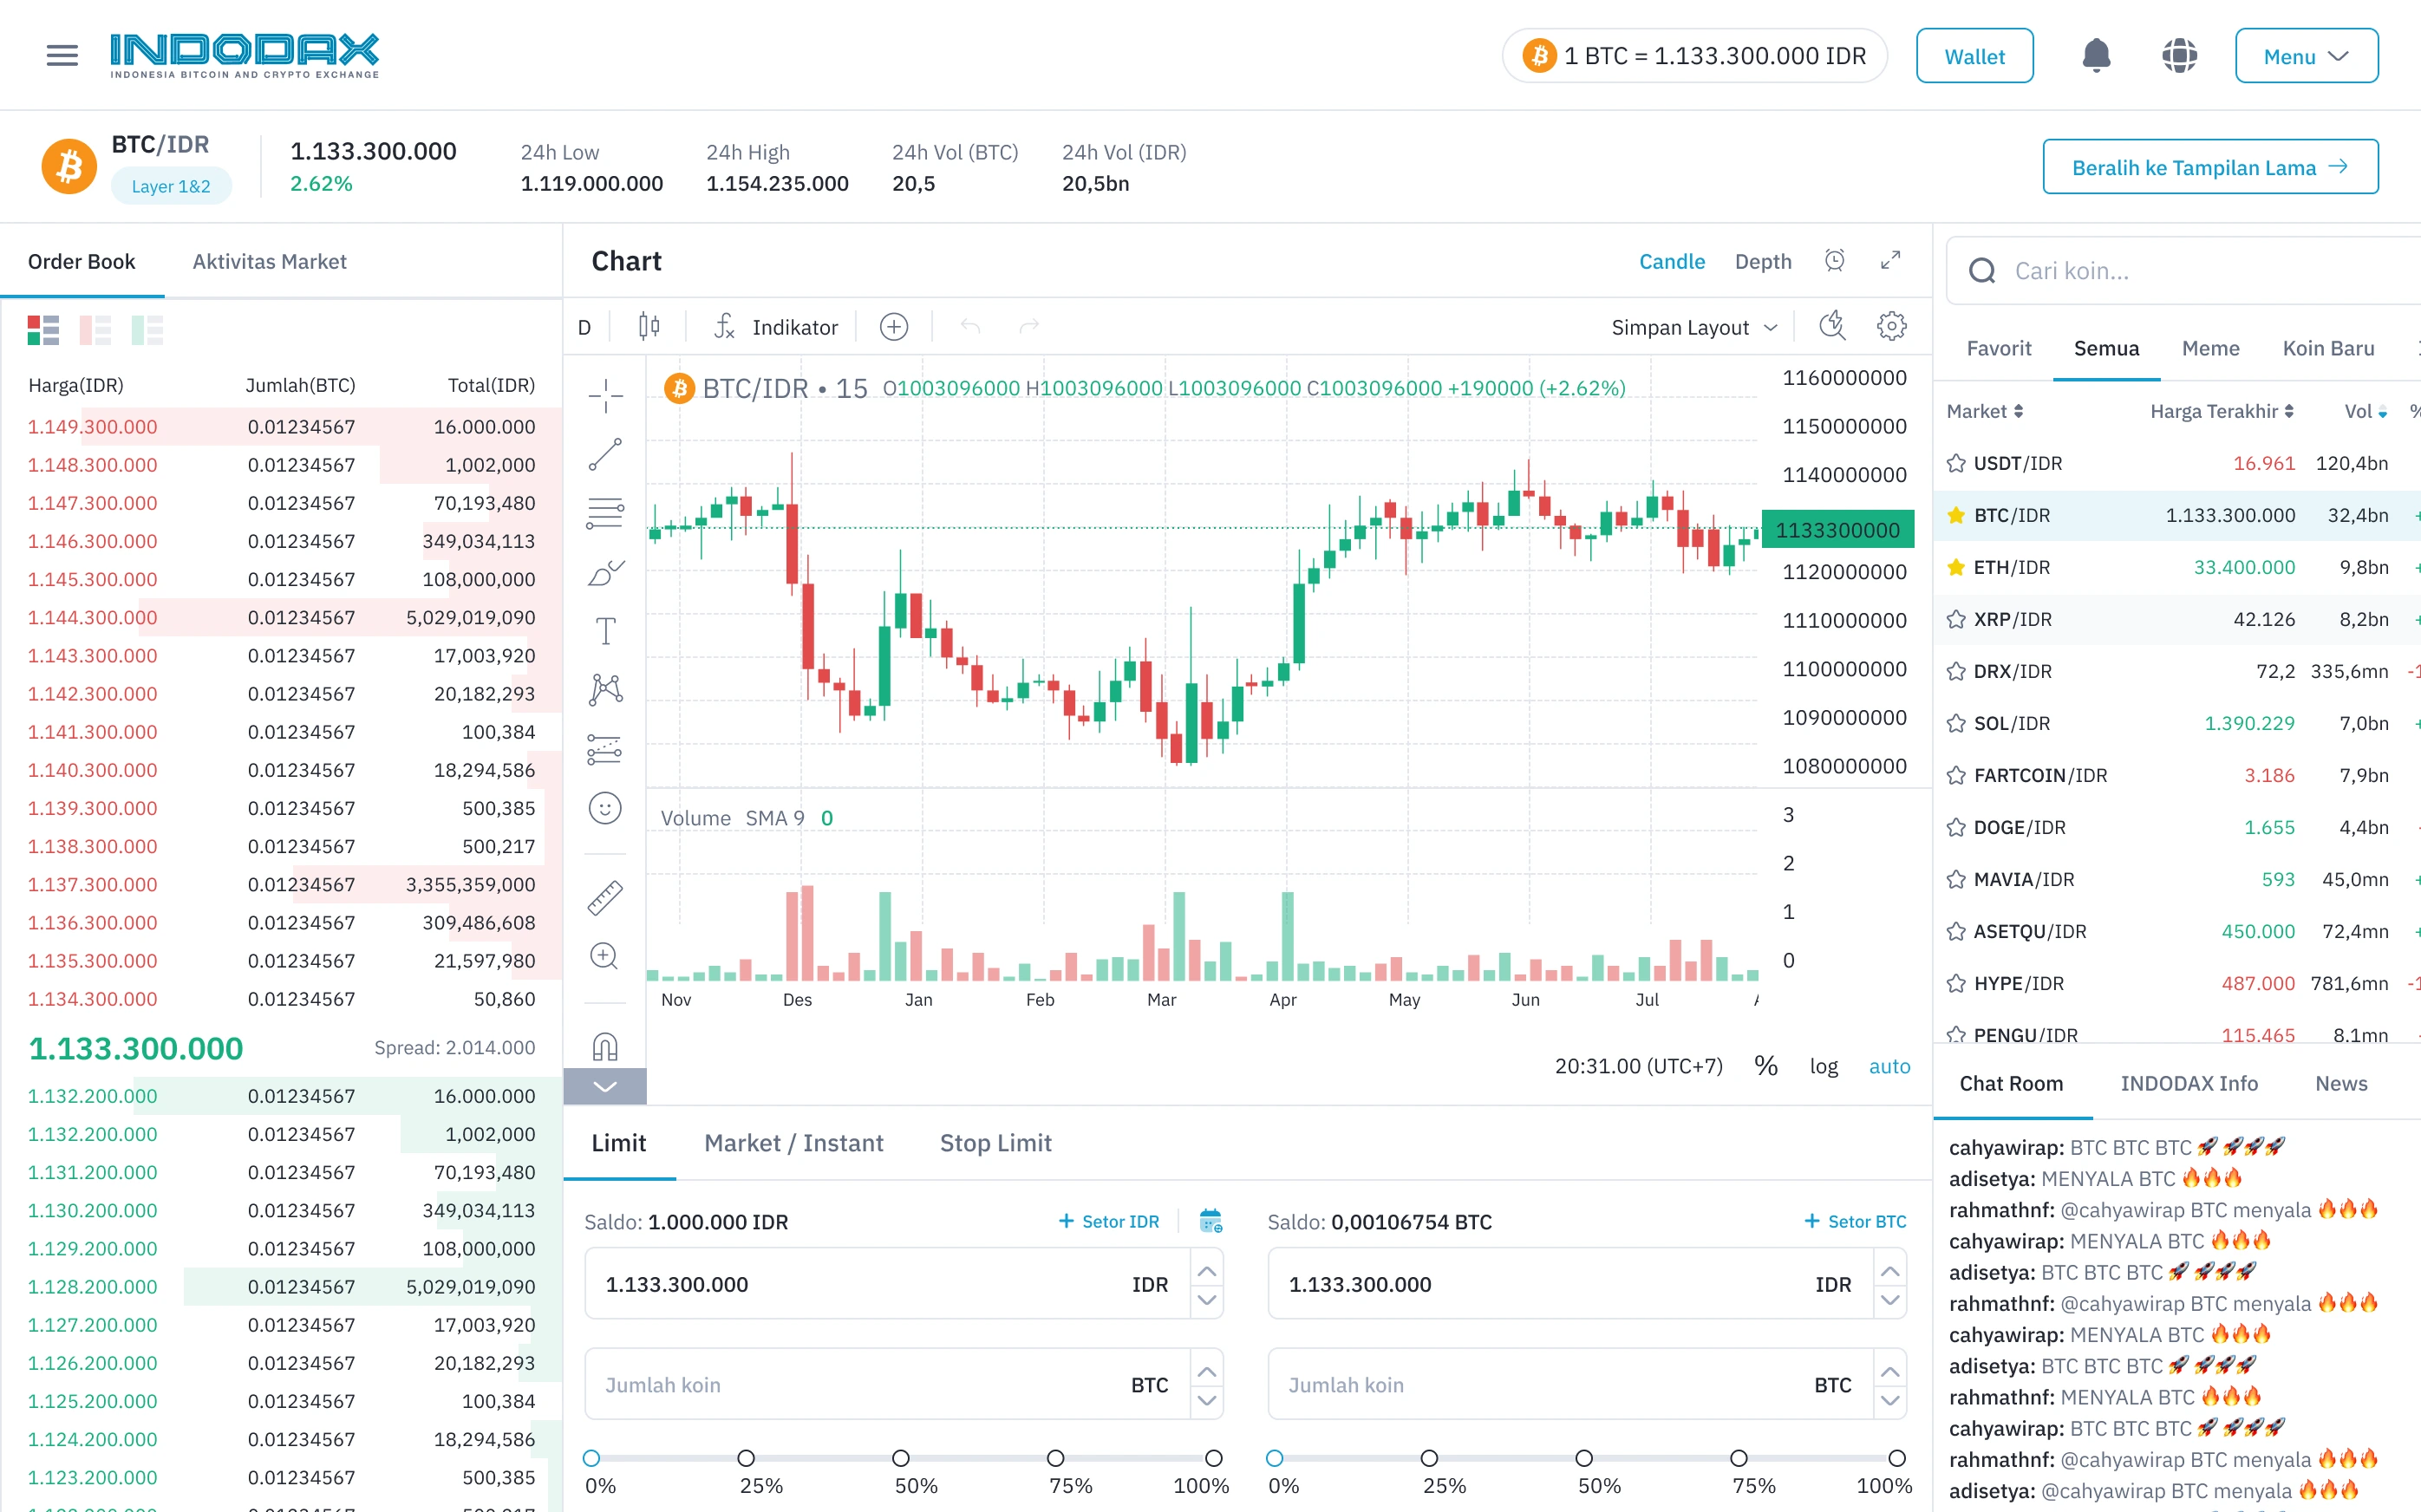Image resolution: width=2421 pixels, height=1512 pixels.
Task: Select the forecast and measurement tool
Action: point(605,749)
